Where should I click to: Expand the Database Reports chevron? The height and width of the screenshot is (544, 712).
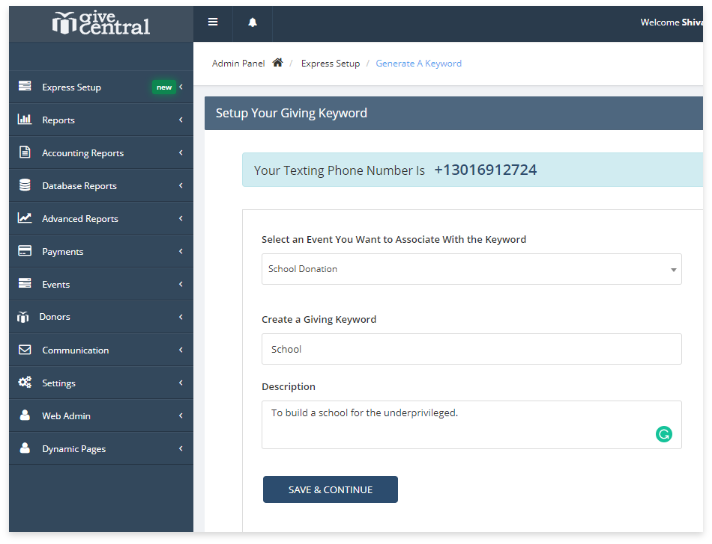(x=181, y=186)
